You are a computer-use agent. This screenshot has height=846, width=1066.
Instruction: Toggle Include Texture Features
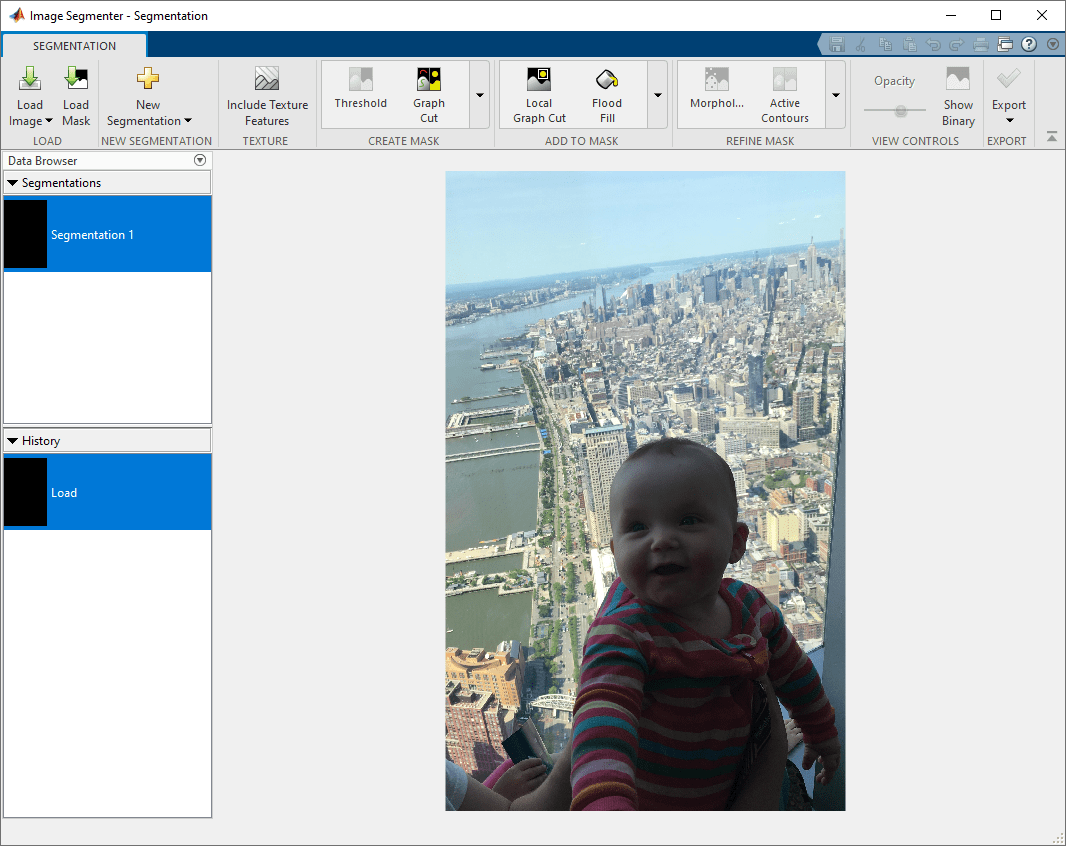pyautogui.click(x=267, y=96)
